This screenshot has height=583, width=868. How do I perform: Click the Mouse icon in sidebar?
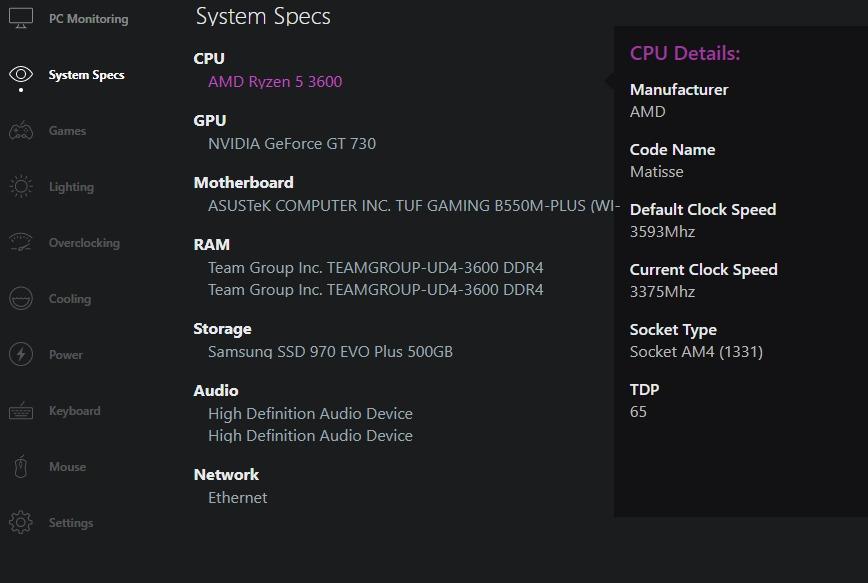[21, 467]
